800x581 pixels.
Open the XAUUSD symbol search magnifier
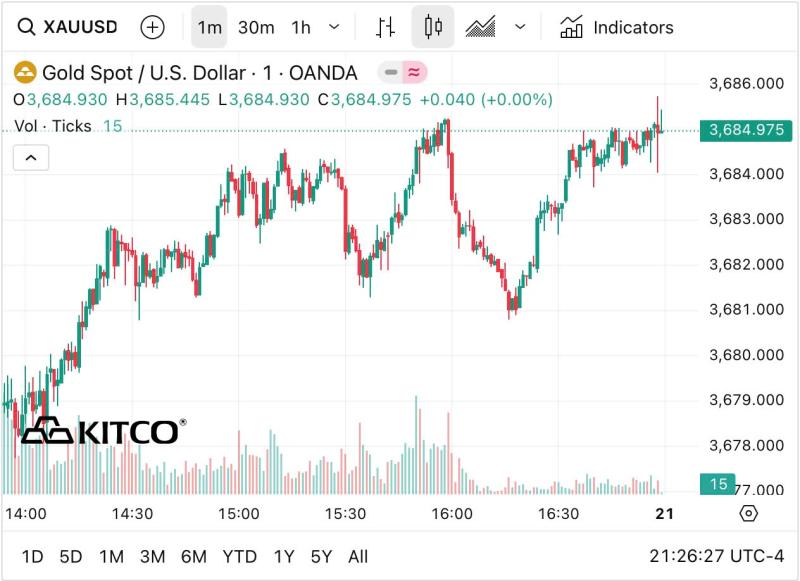26,27
